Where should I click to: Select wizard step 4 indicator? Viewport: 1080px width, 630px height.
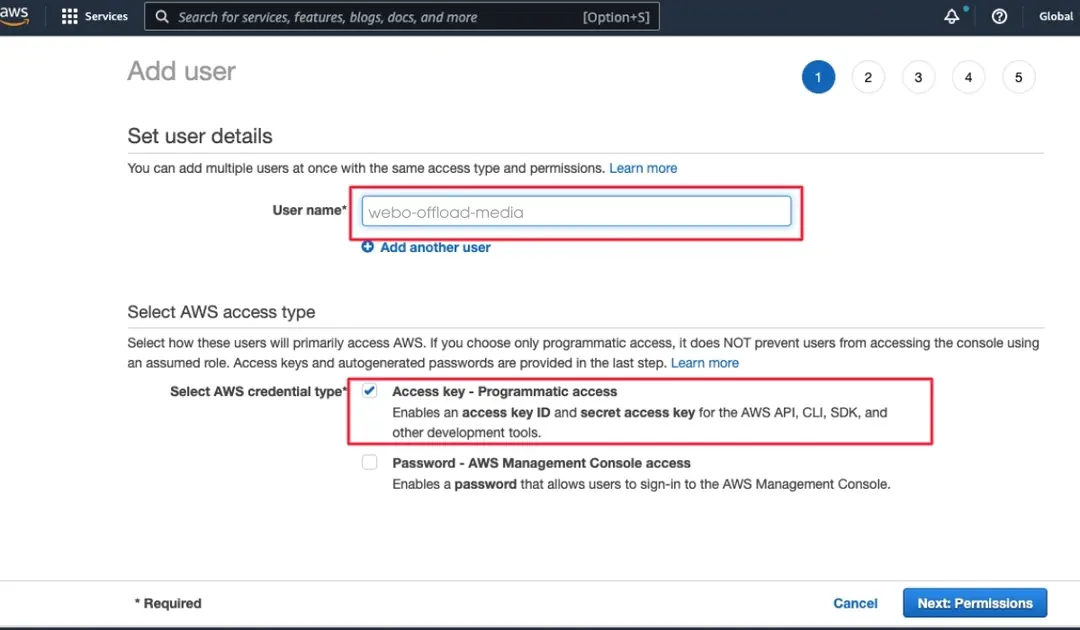(968, 77)
